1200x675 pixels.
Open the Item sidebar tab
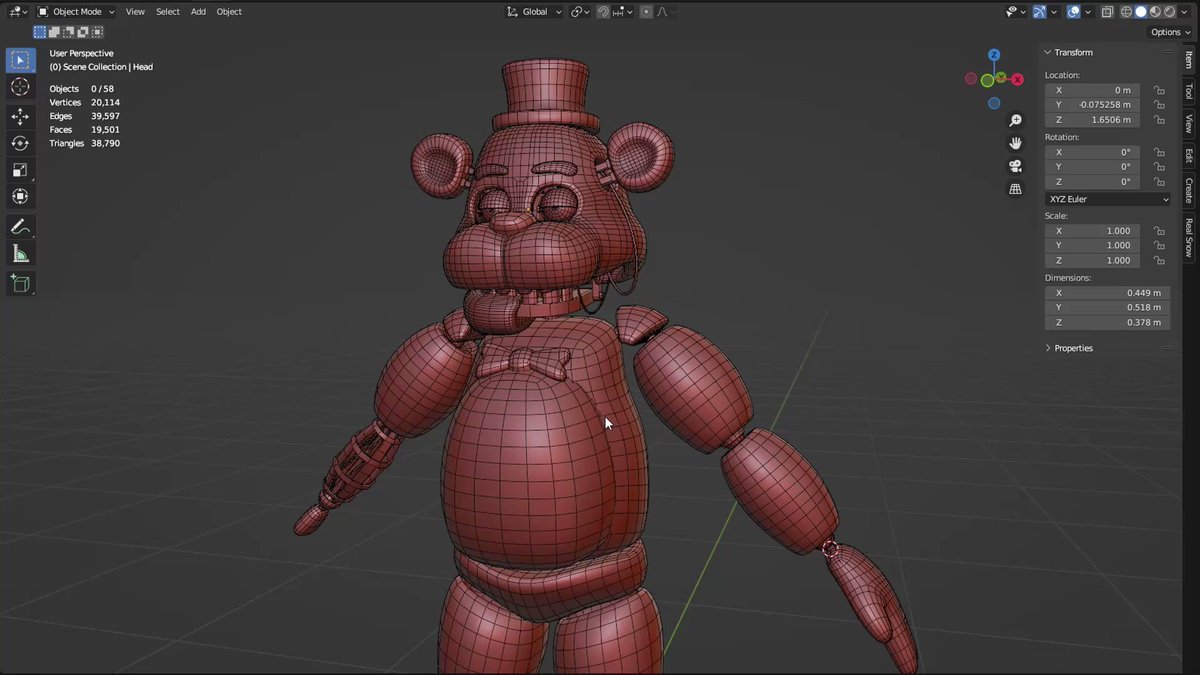point(1189,61)
